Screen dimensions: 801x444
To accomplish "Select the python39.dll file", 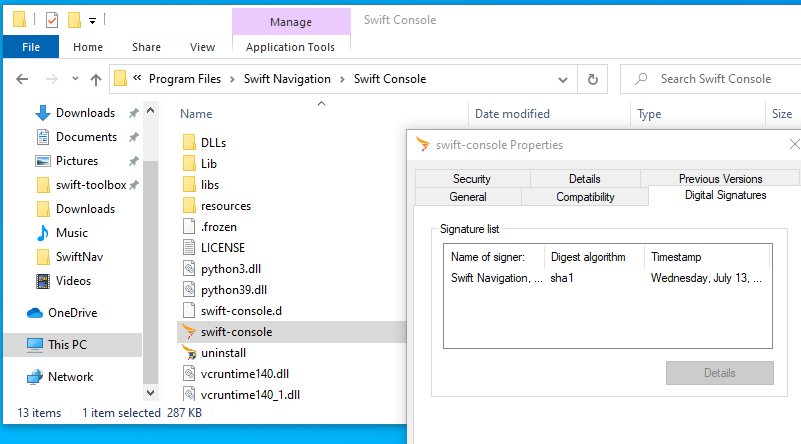I will pos(233,290).
